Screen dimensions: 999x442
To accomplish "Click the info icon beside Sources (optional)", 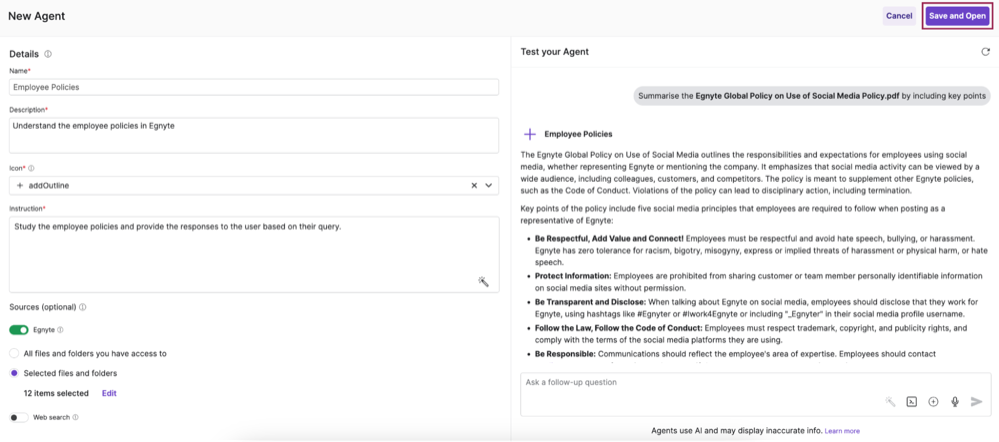I will click(x=83, y=307).
